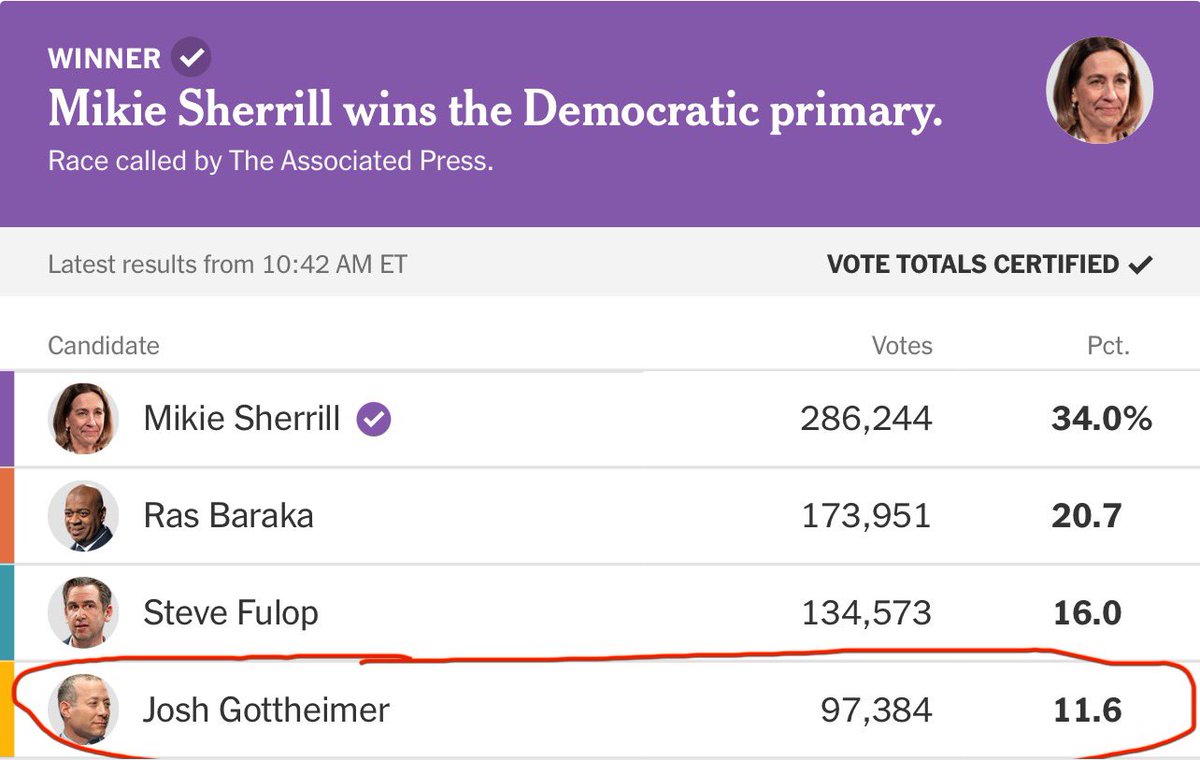The height and width of the screenshot is (760, 1200).
Task: Click the purple color bar beside Sherrill's row
Action: (6, 419)
